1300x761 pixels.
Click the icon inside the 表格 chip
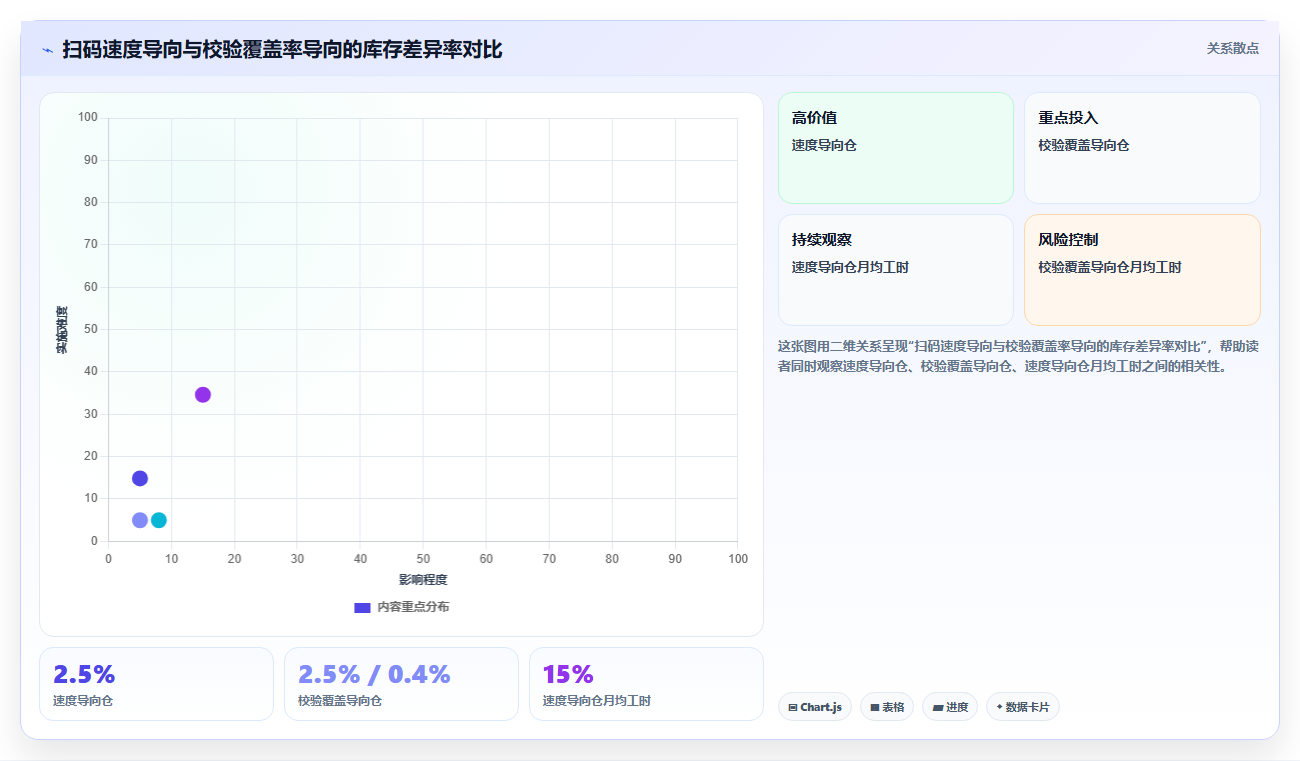coord(875,707)
